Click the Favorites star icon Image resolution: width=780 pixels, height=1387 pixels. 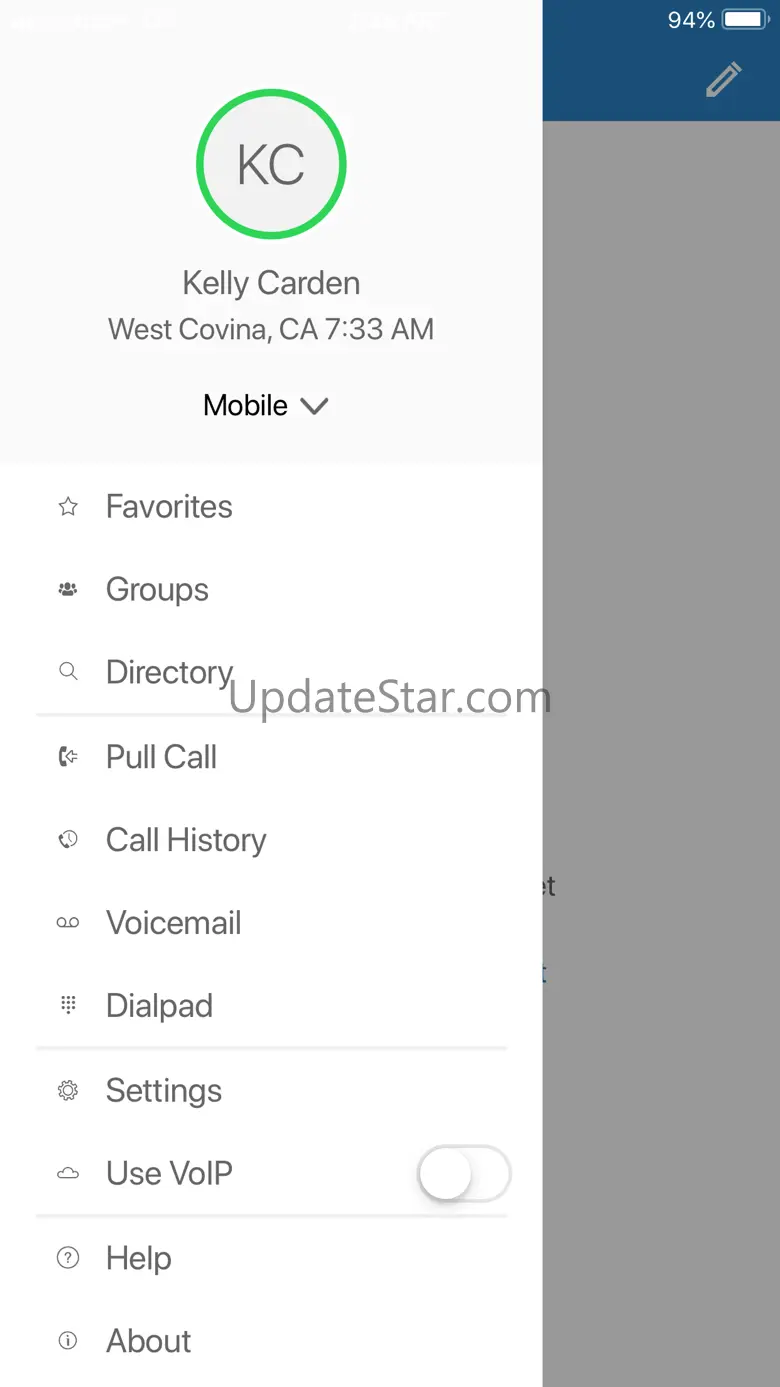click(x=68, y=507)
